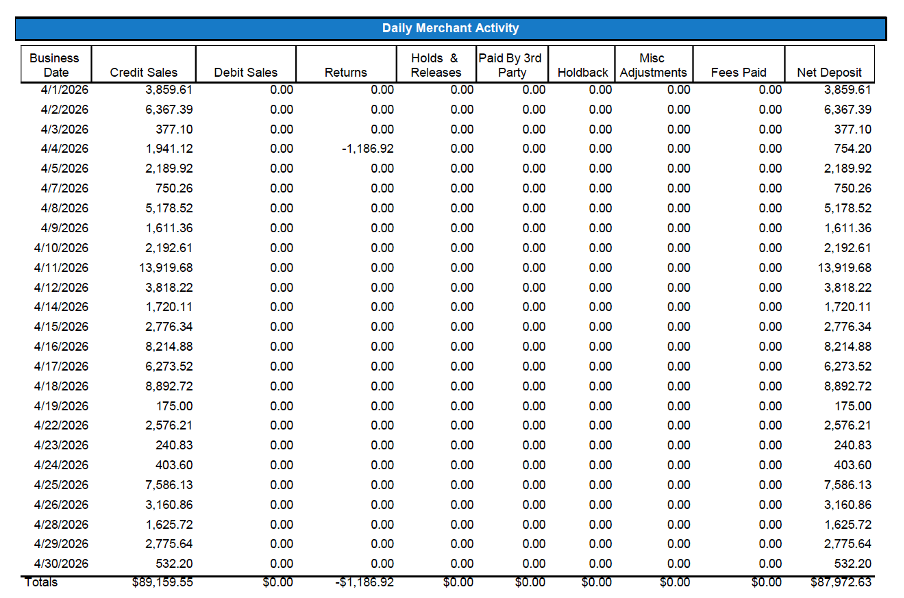Screen dimensions: 904x598
Task: Select the Returns column header
Action: click(346, 65)
